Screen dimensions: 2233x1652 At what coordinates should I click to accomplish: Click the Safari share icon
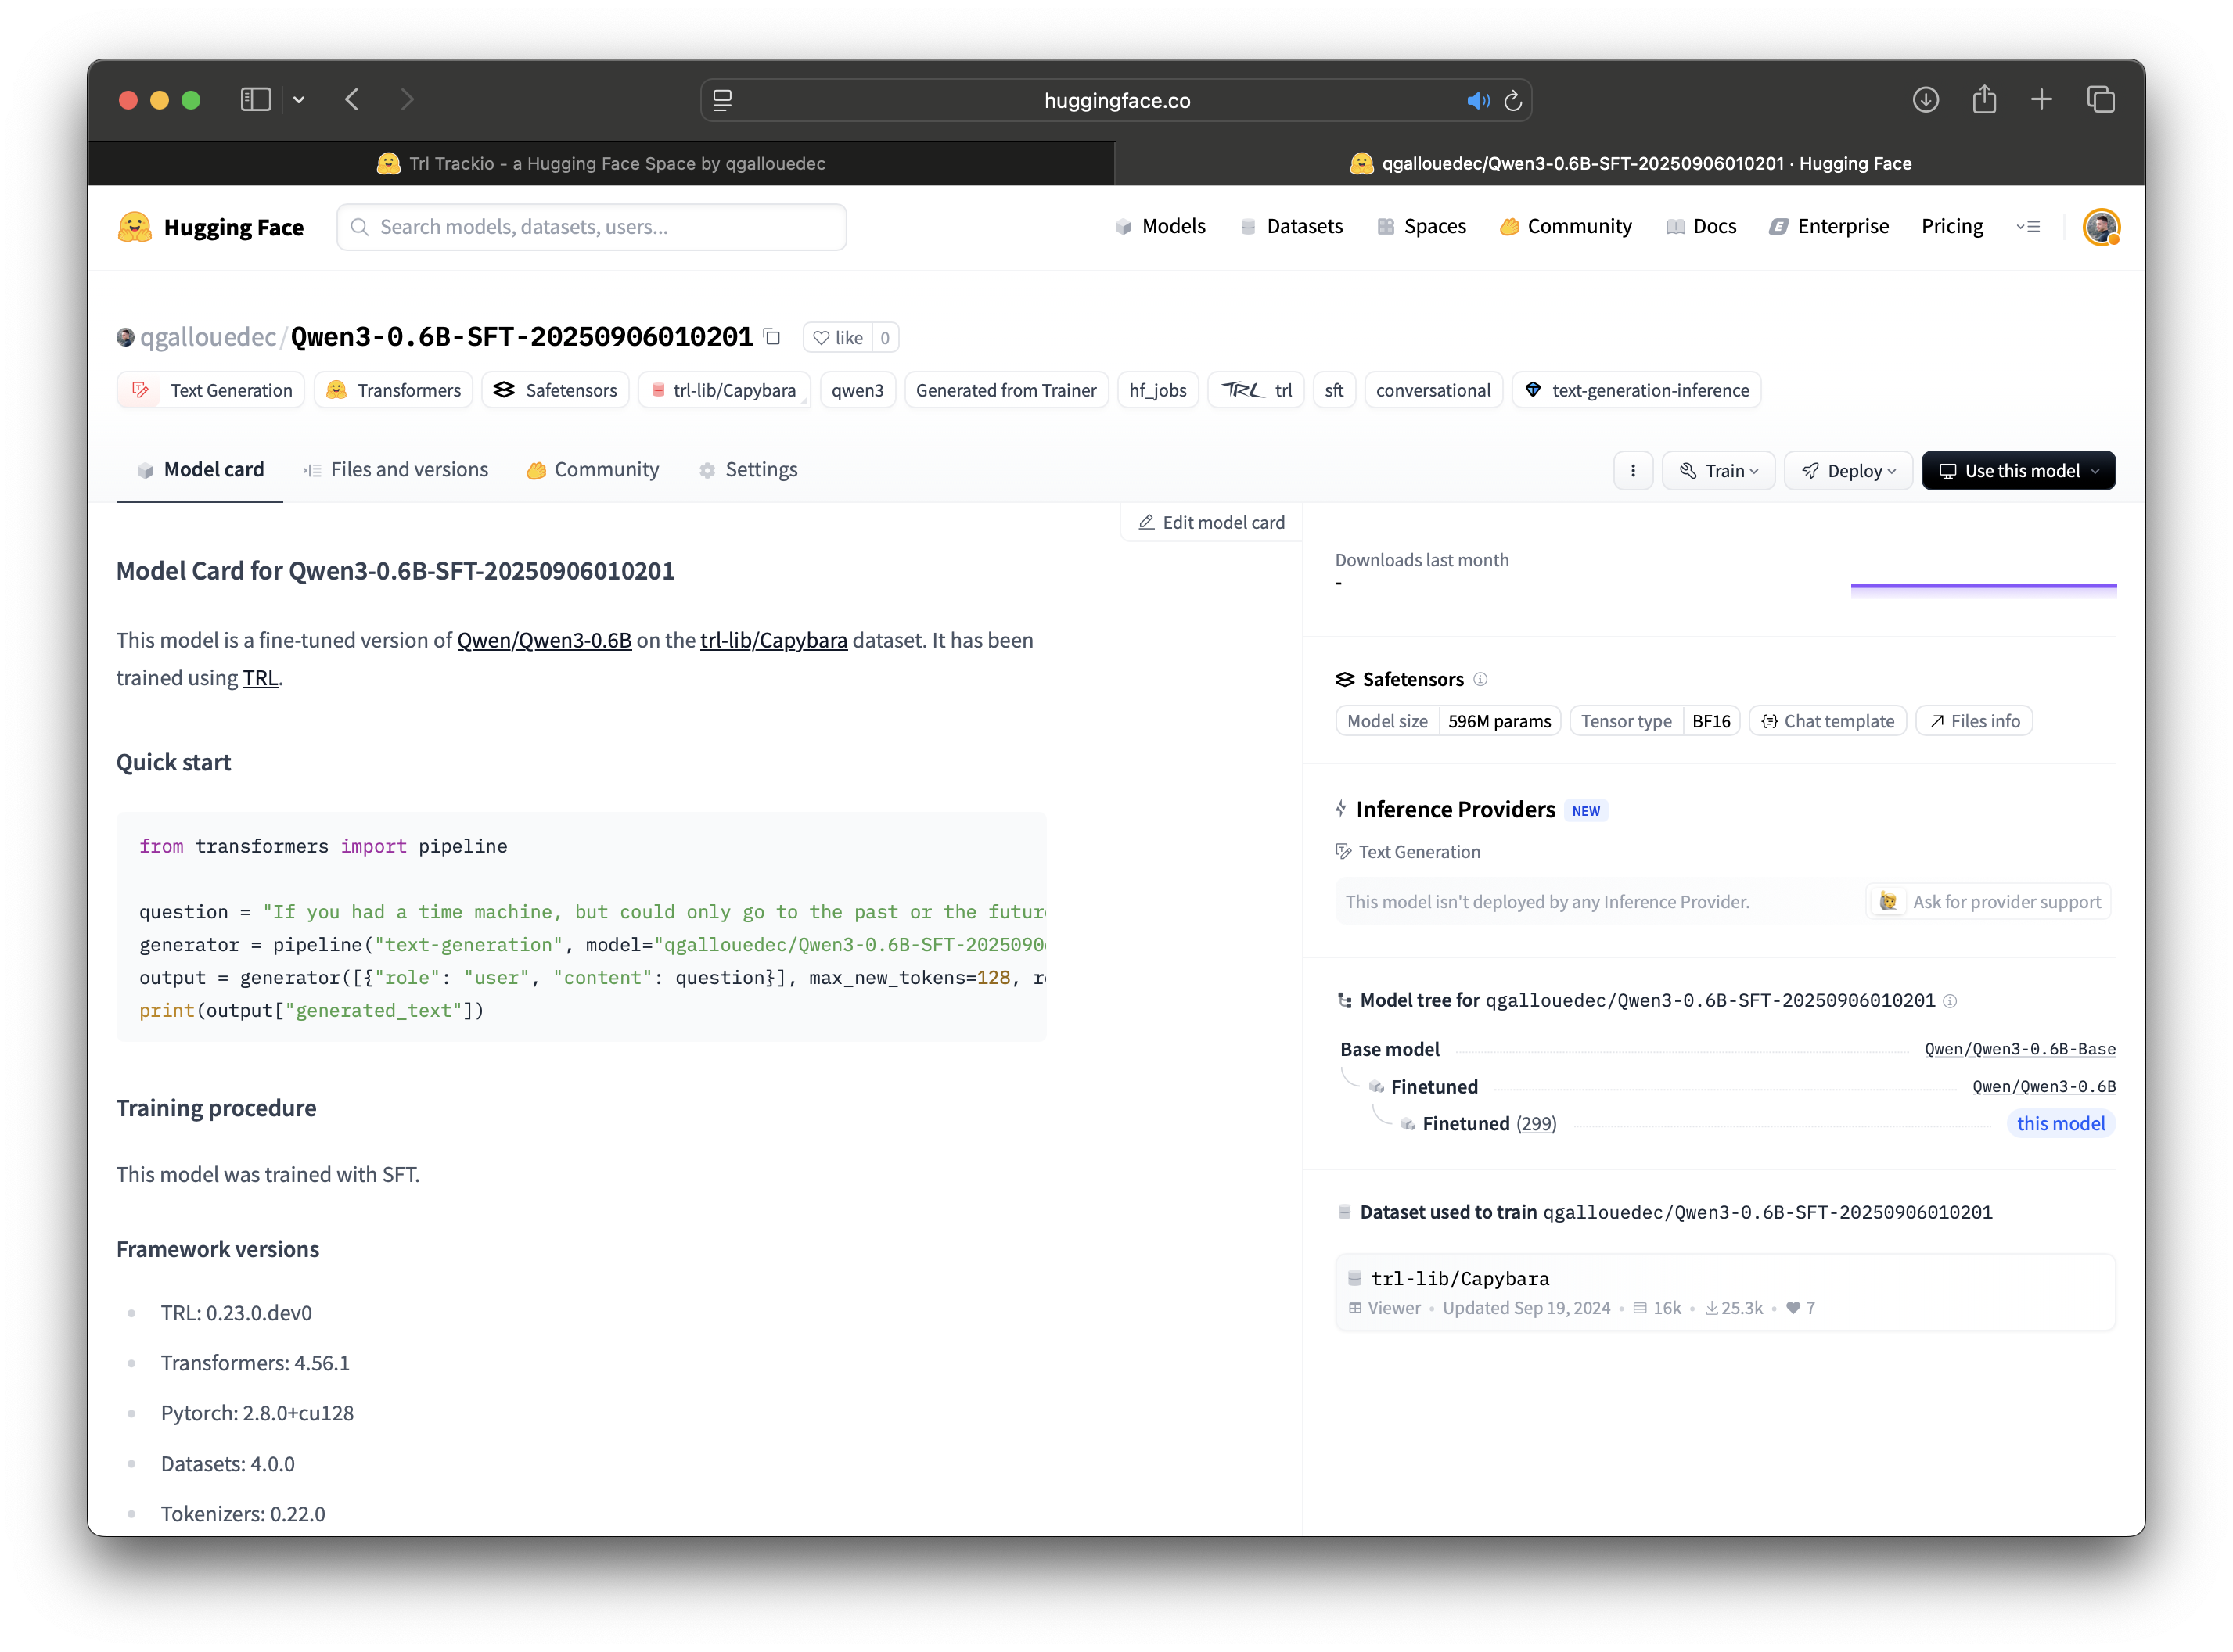coord(1984,100)
